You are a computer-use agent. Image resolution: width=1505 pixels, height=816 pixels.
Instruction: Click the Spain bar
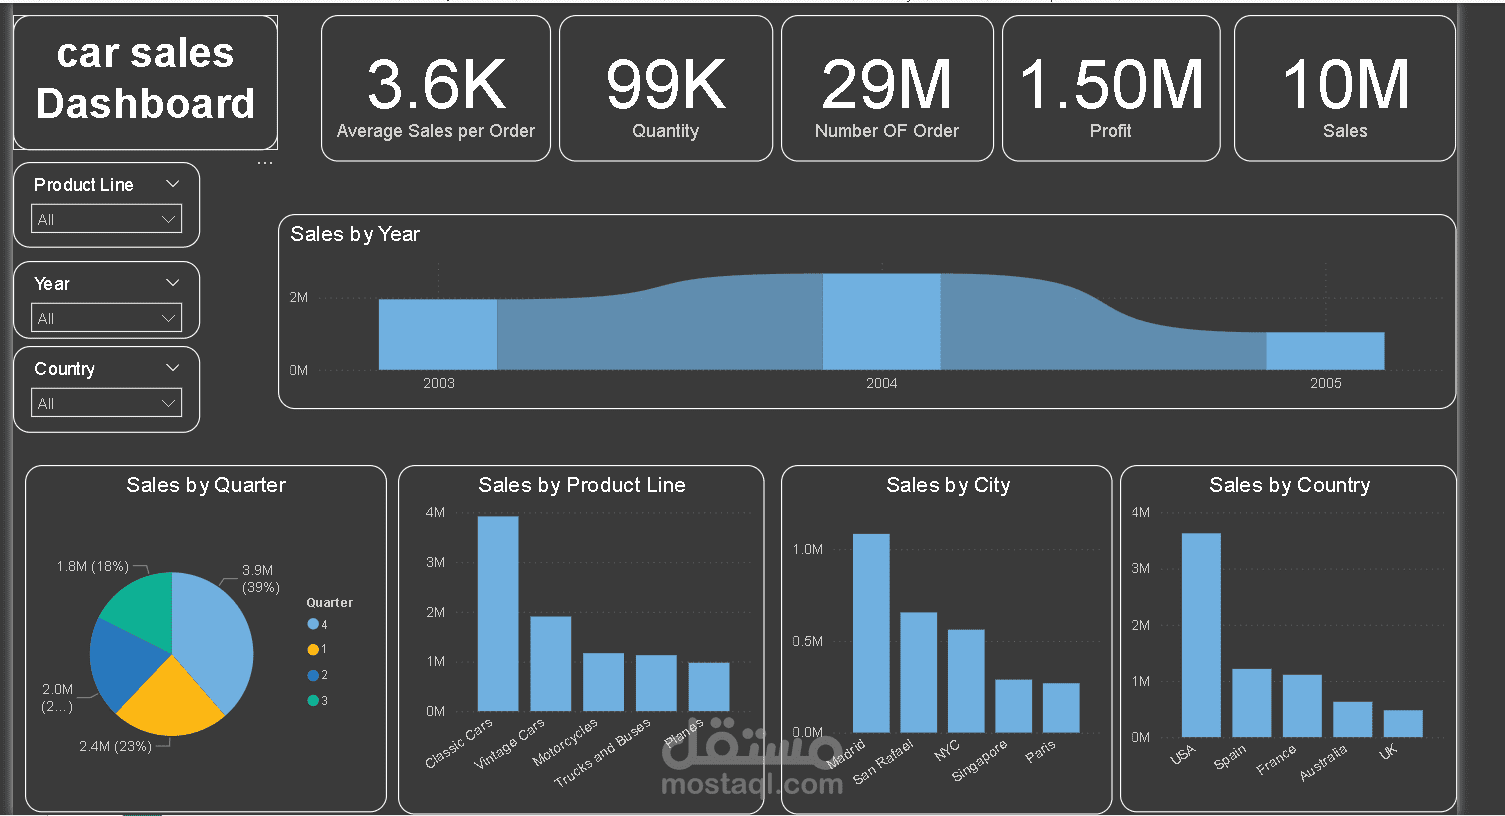point(1252,703)
